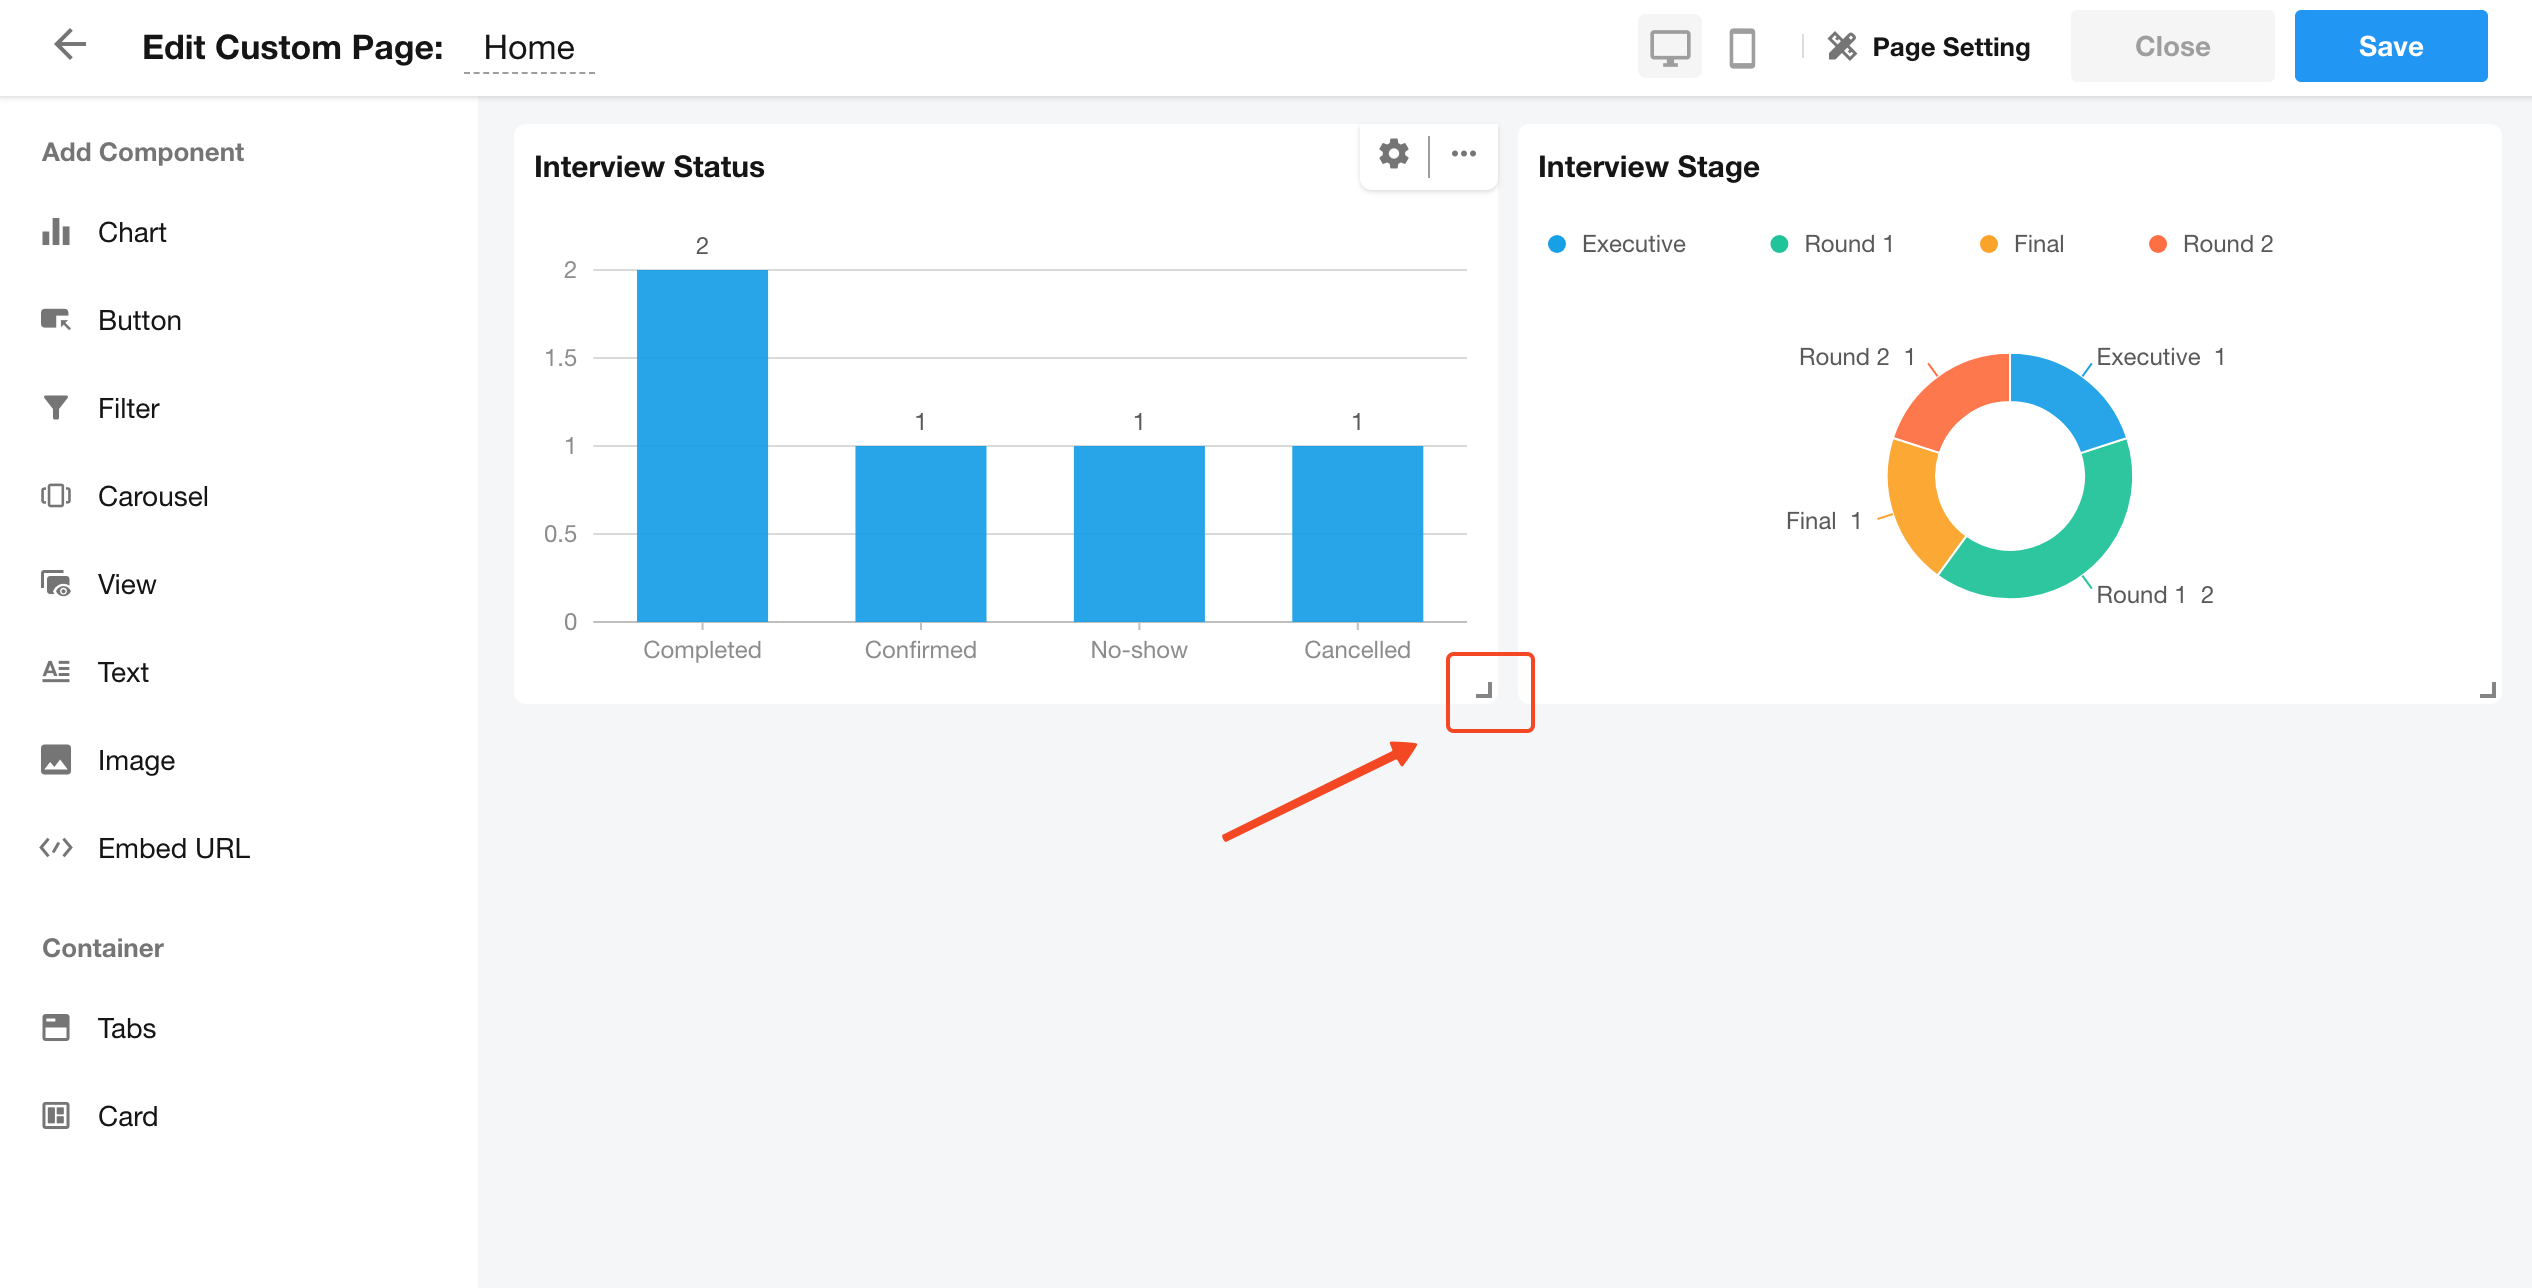Click the Carousel icon
The image size is (2532, 1288).
coord(56,496)
